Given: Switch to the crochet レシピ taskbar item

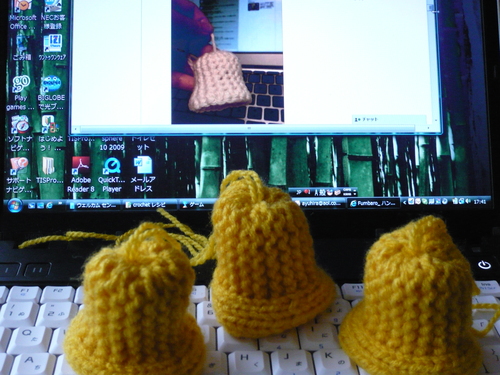Looking at the screenshot, I should coord(149,205).
